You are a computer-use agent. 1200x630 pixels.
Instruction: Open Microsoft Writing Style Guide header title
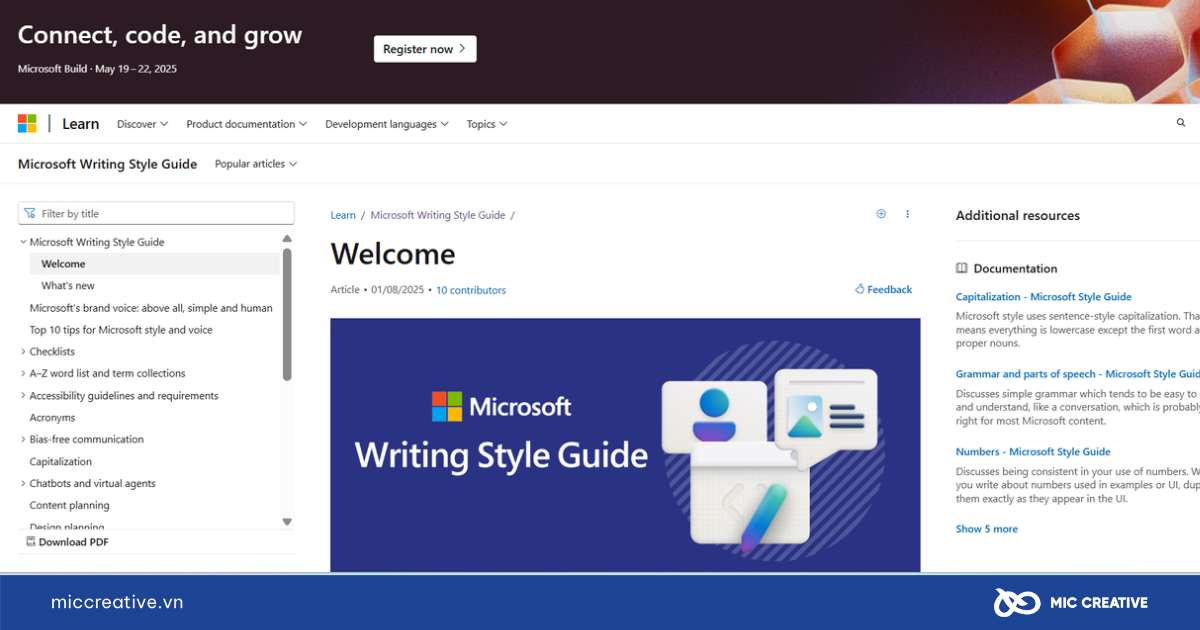[108, 164]
